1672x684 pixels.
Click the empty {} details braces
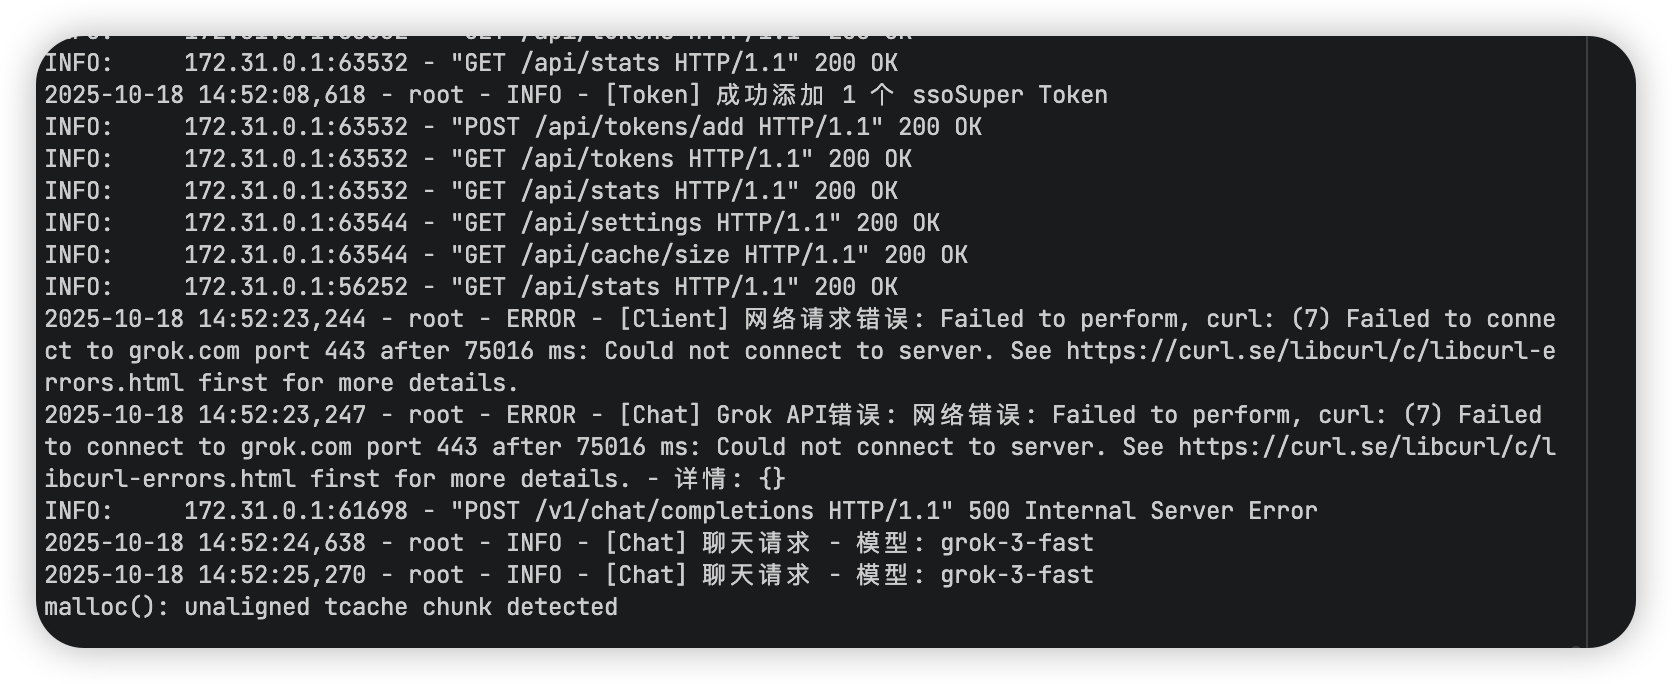click(772, 479)
